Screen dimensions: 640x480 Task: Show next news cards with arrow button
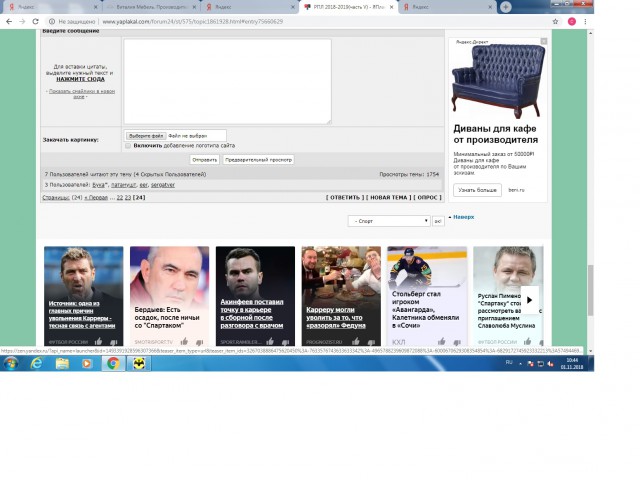tap(529, 300)
